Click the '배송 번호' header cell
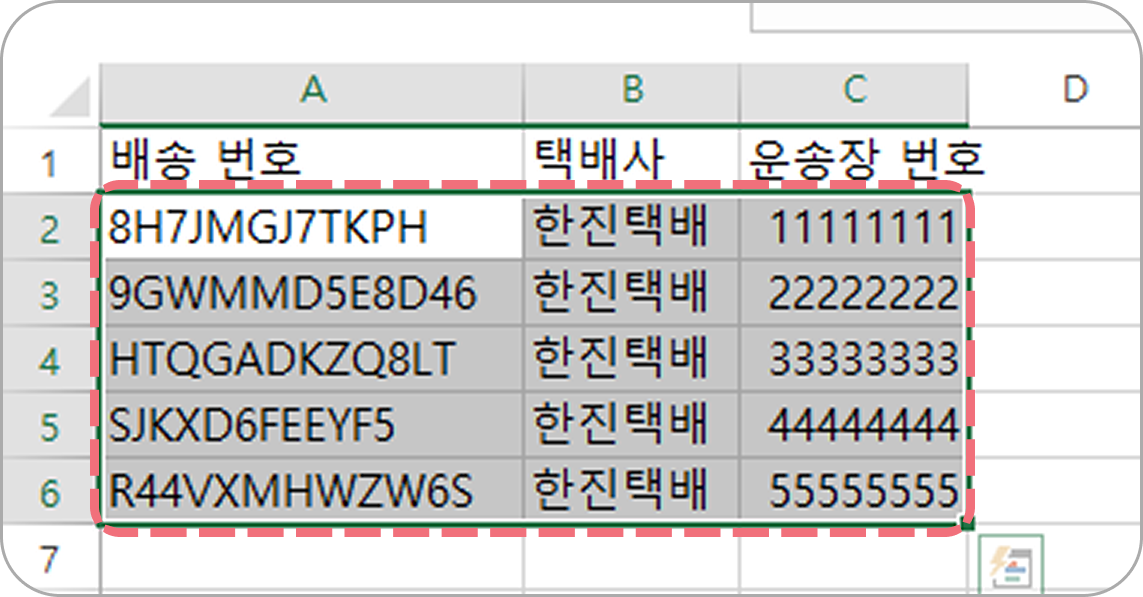Screen dimensions: 1143x597 tap(312, 160)
